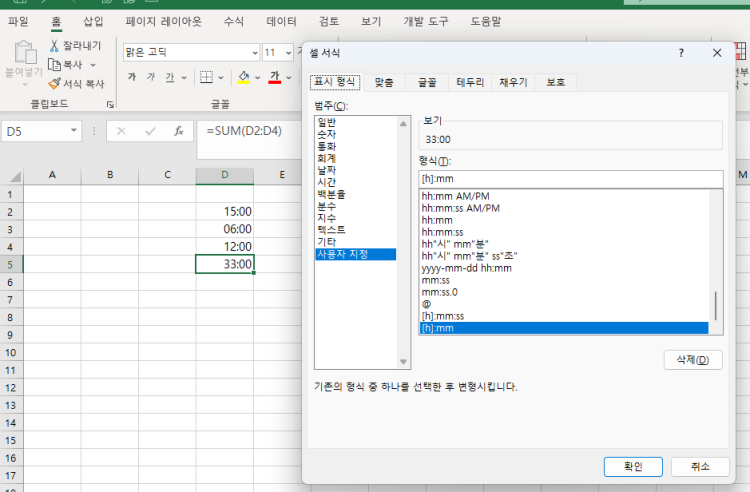
Task: Click the 형식 input field containing [h]:mm
Action: click(570, 180)
